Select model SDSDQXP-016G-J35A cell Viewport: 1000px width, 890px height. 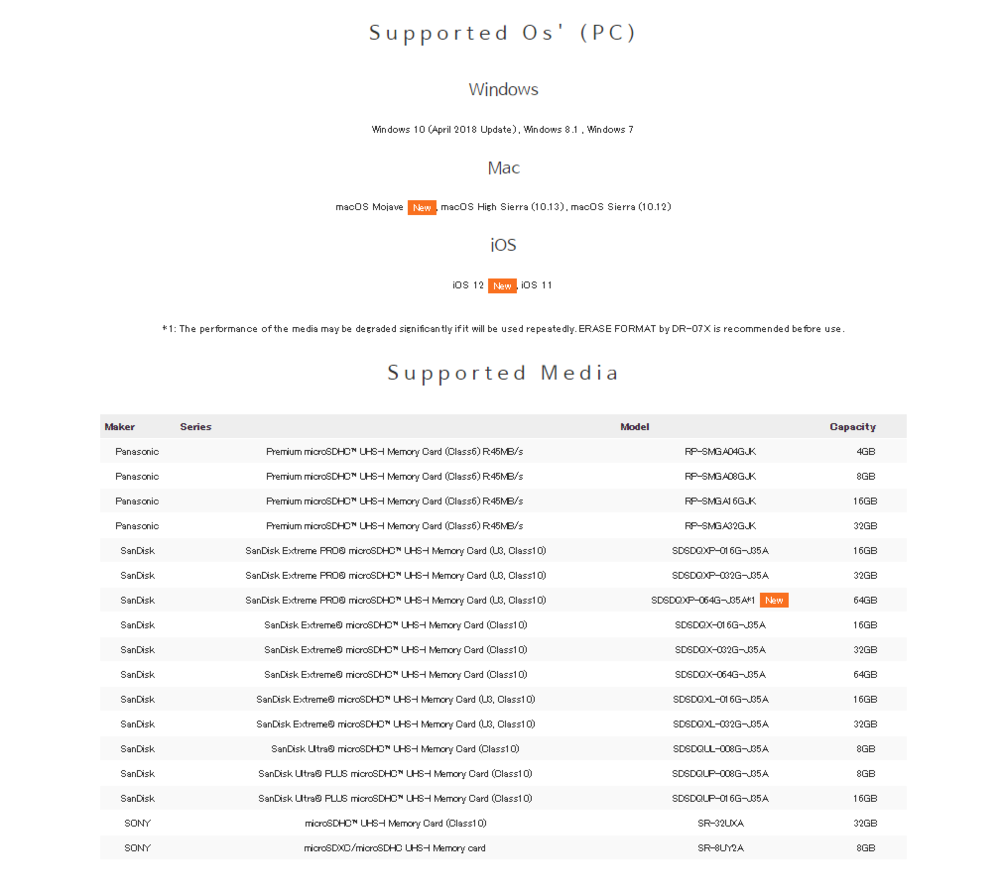click(720, 551)
